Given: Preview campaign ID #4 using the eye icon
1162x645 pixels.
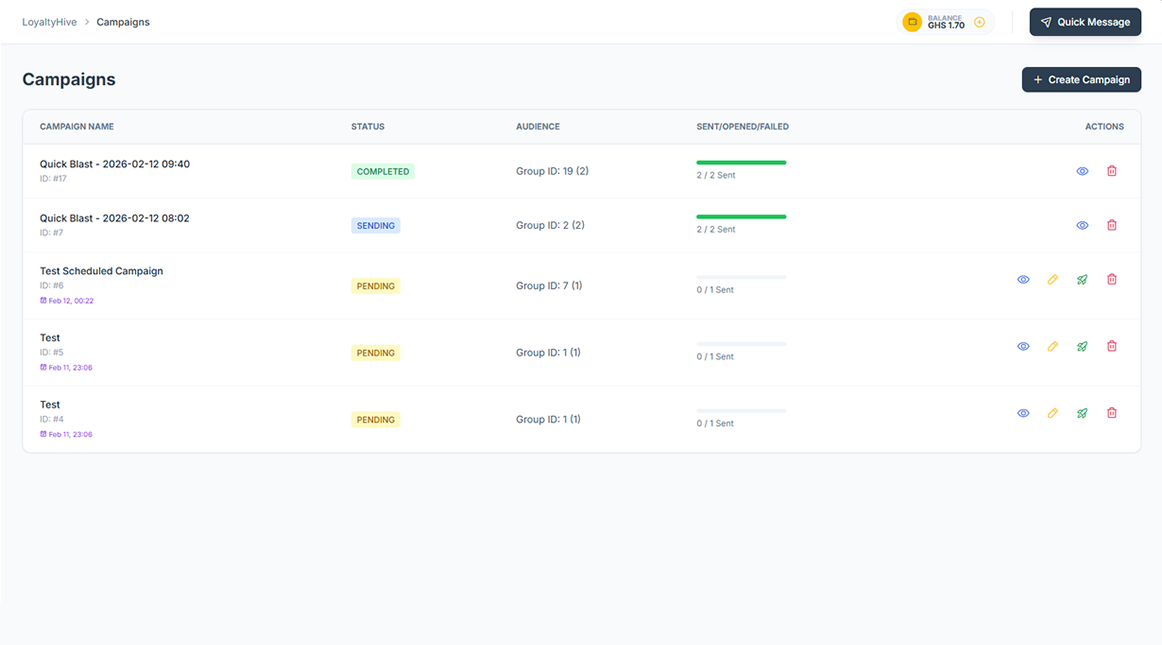Looking at the screenshot, I should (x=1023, y=412).
